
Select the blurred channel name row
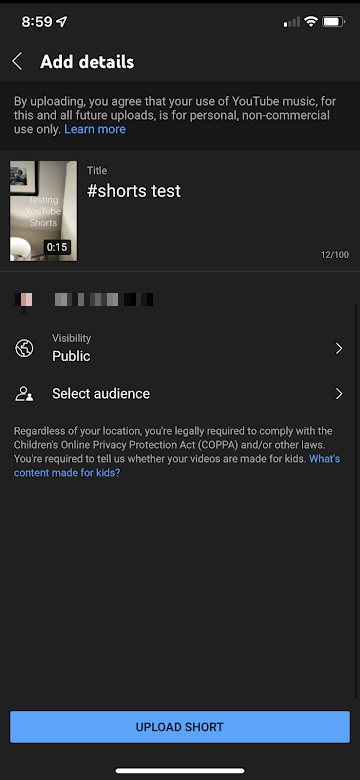point(180,300)
